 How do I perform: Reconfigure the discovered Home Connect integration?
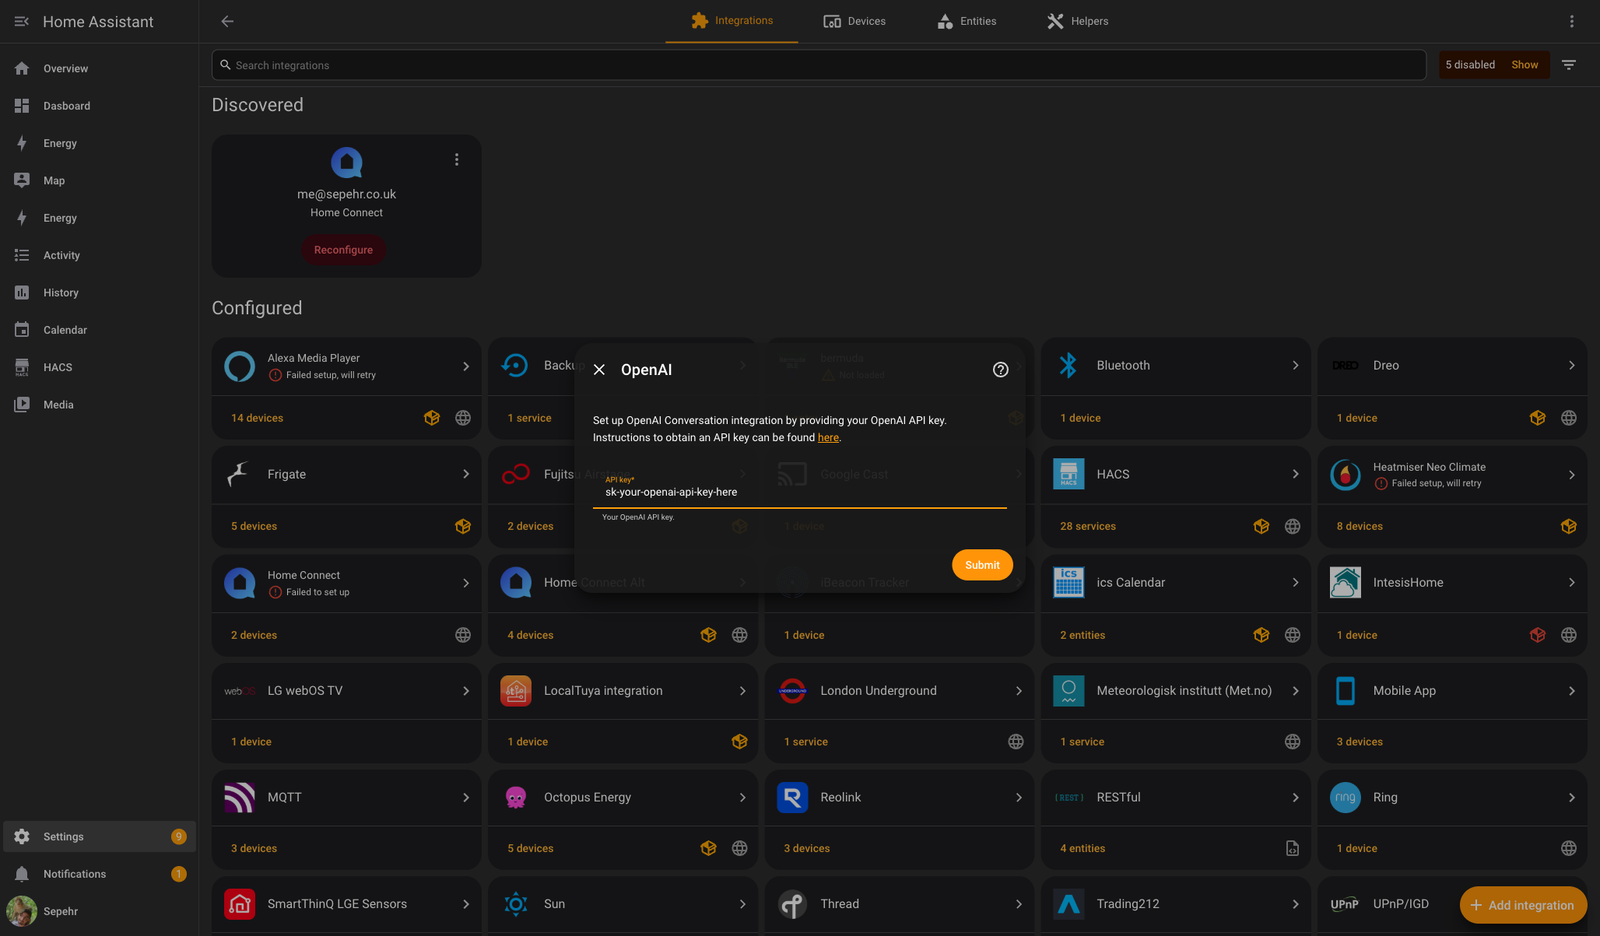click(343, 250)
